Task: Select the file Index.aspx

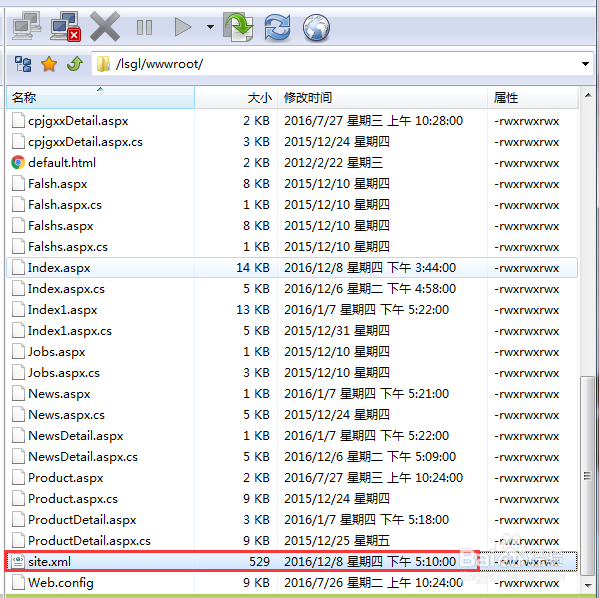Action: (x=292, y=267)
